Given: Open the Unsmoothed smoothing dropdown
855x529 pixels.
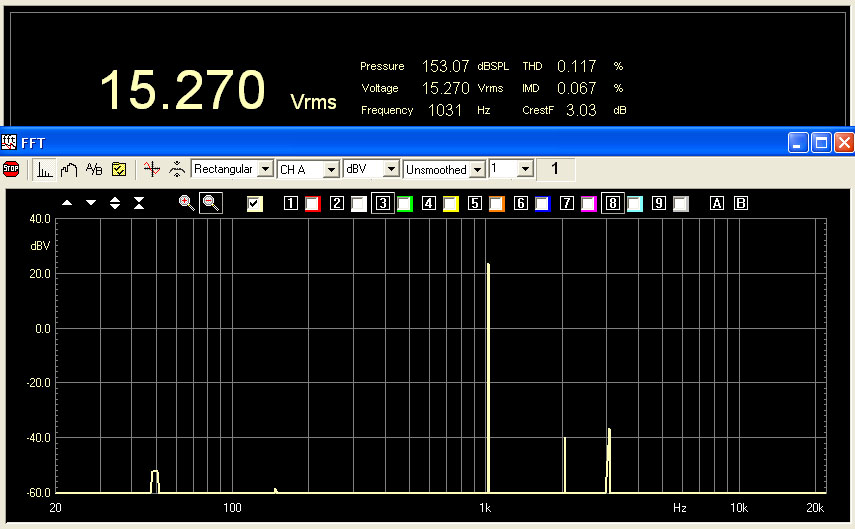Looking at the screenshot, I should pyautogui.click(x=477, y=170).
